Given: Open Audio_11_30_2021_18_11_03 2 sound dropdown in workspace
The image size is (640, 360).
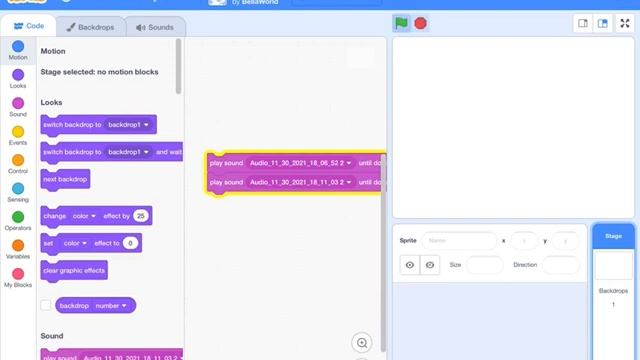Looking at the screenshot, I should (x=300, y=182).
